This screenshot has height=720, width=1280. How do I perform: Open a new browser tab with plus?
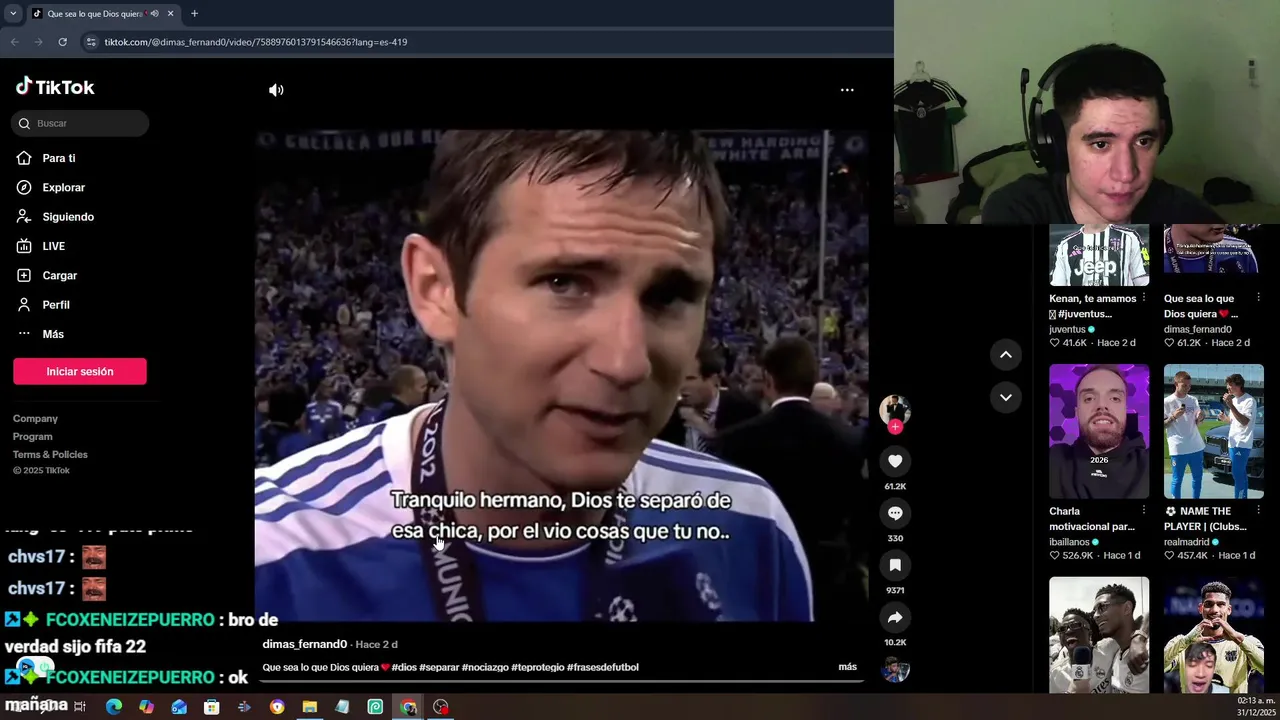194,13
